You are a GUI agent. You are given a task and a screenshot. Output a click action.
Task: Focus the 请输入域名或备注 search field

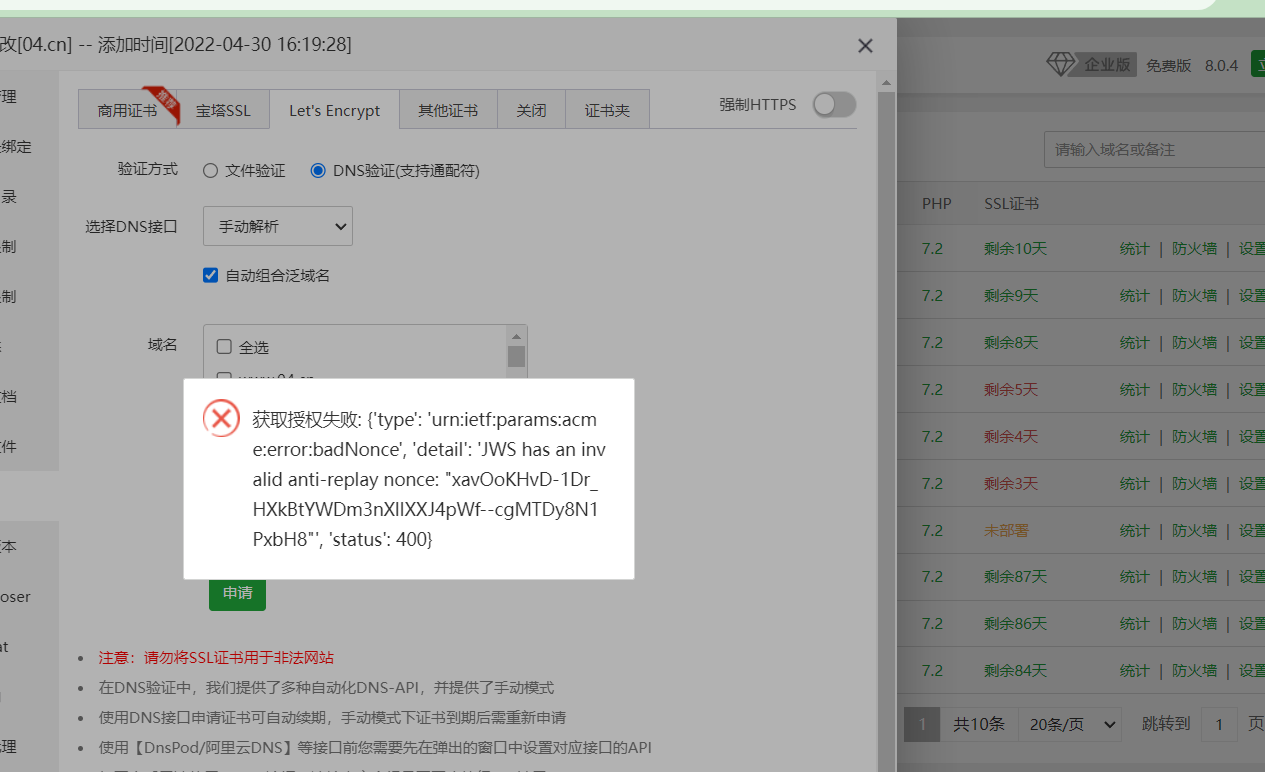point(1154,149)
